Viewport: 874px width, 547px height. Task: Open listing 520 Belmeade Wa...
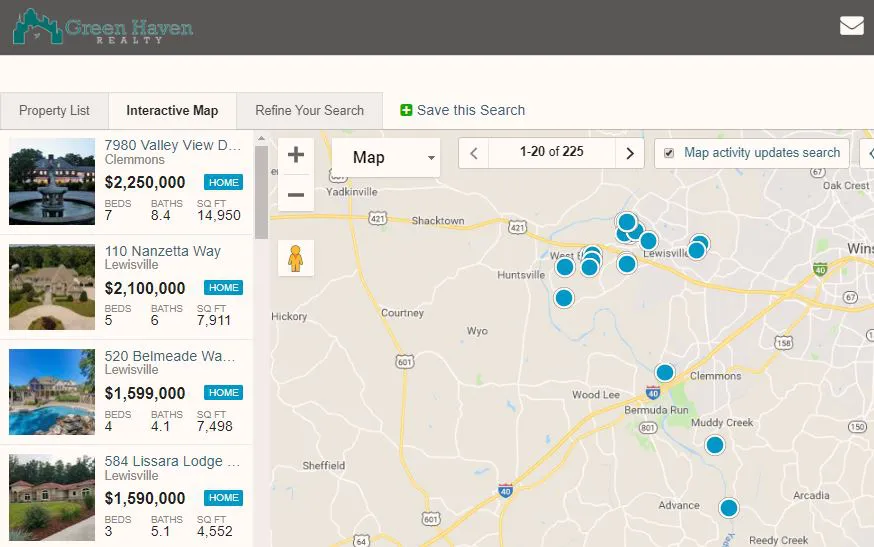170,356
